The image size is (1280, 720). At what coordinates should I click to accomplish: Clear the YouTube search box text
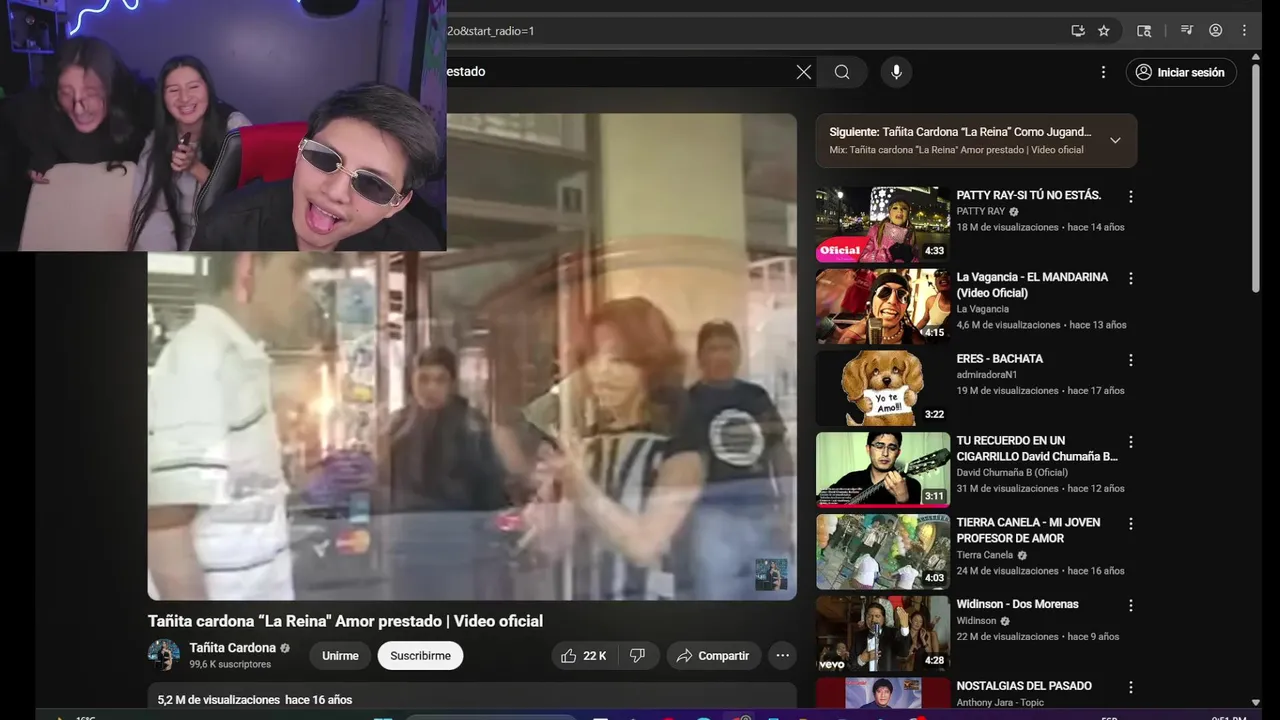804,72
